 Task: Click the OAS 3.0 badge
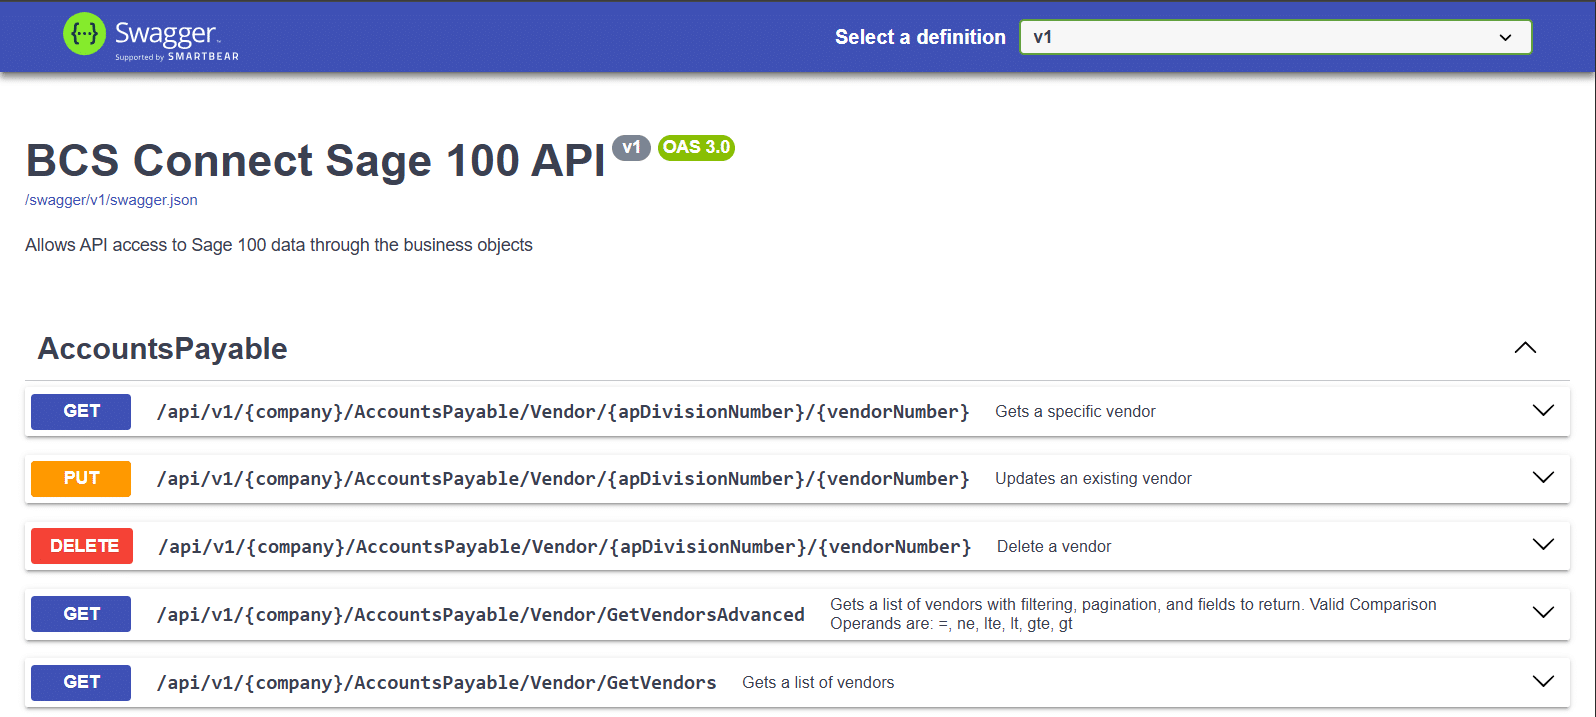696,147
